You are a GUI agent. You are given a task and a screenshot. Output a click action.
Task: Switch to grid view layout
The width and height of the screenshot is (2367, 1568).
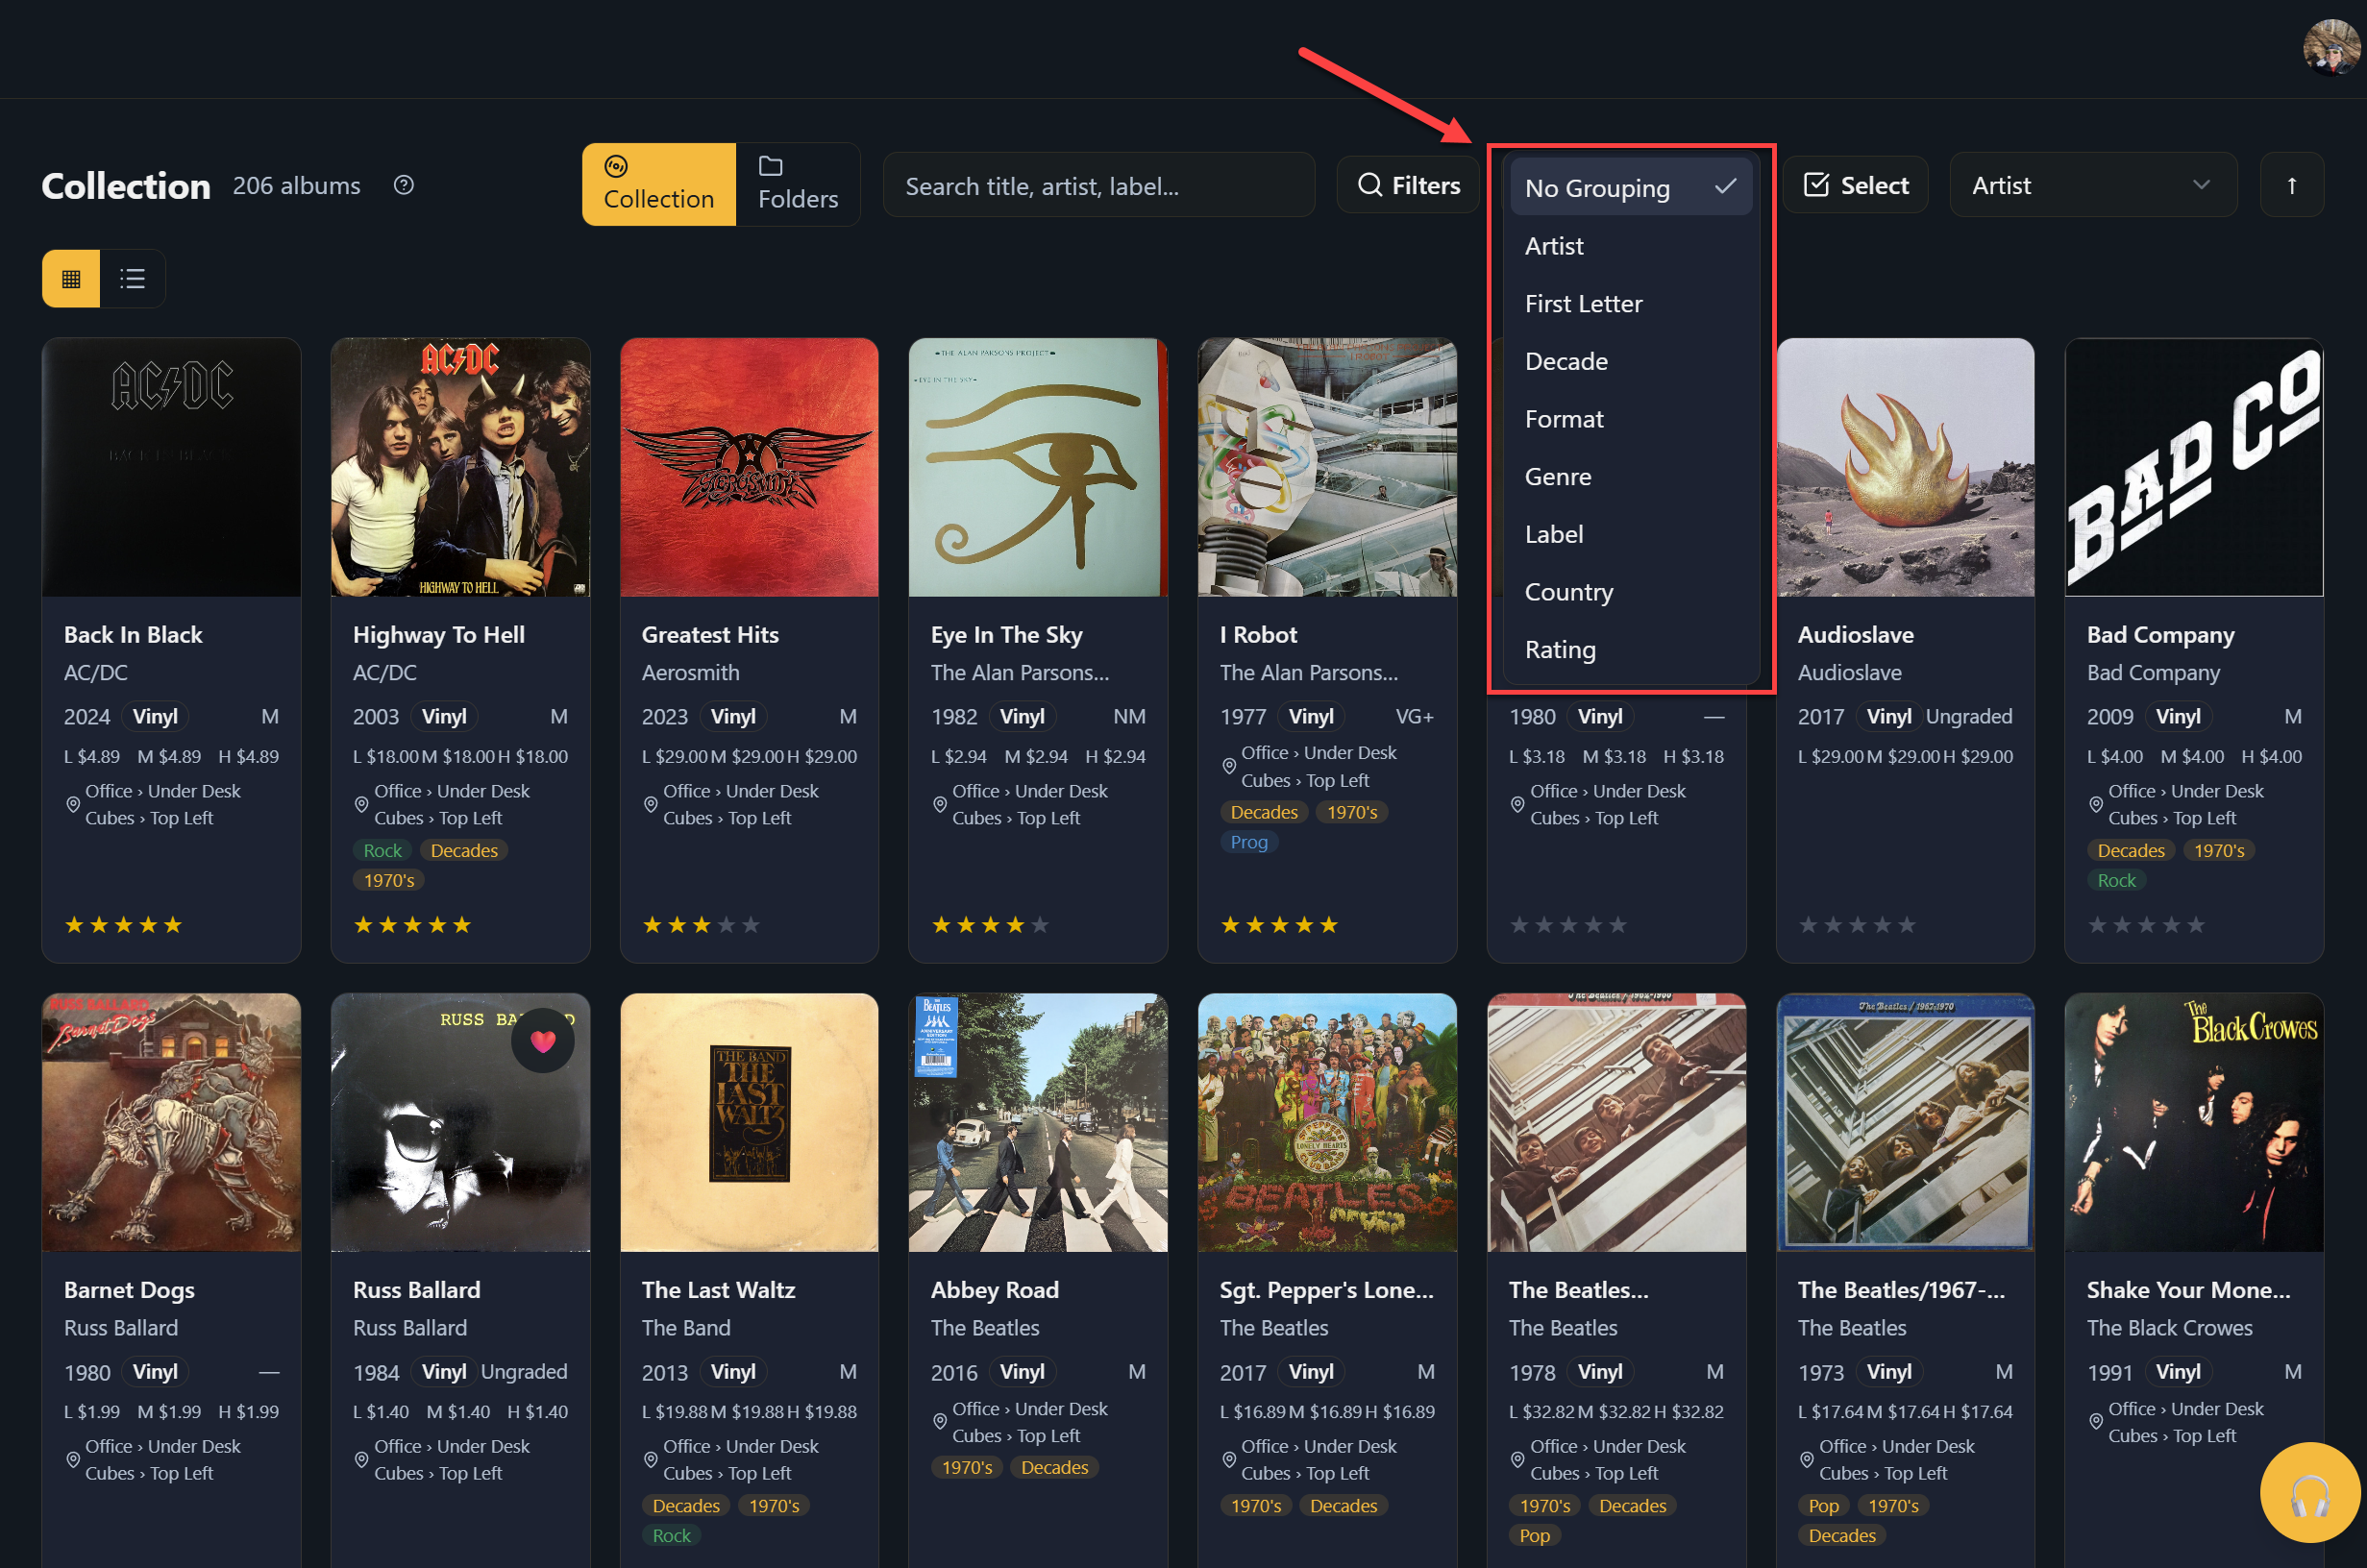(x=71, y=278)
